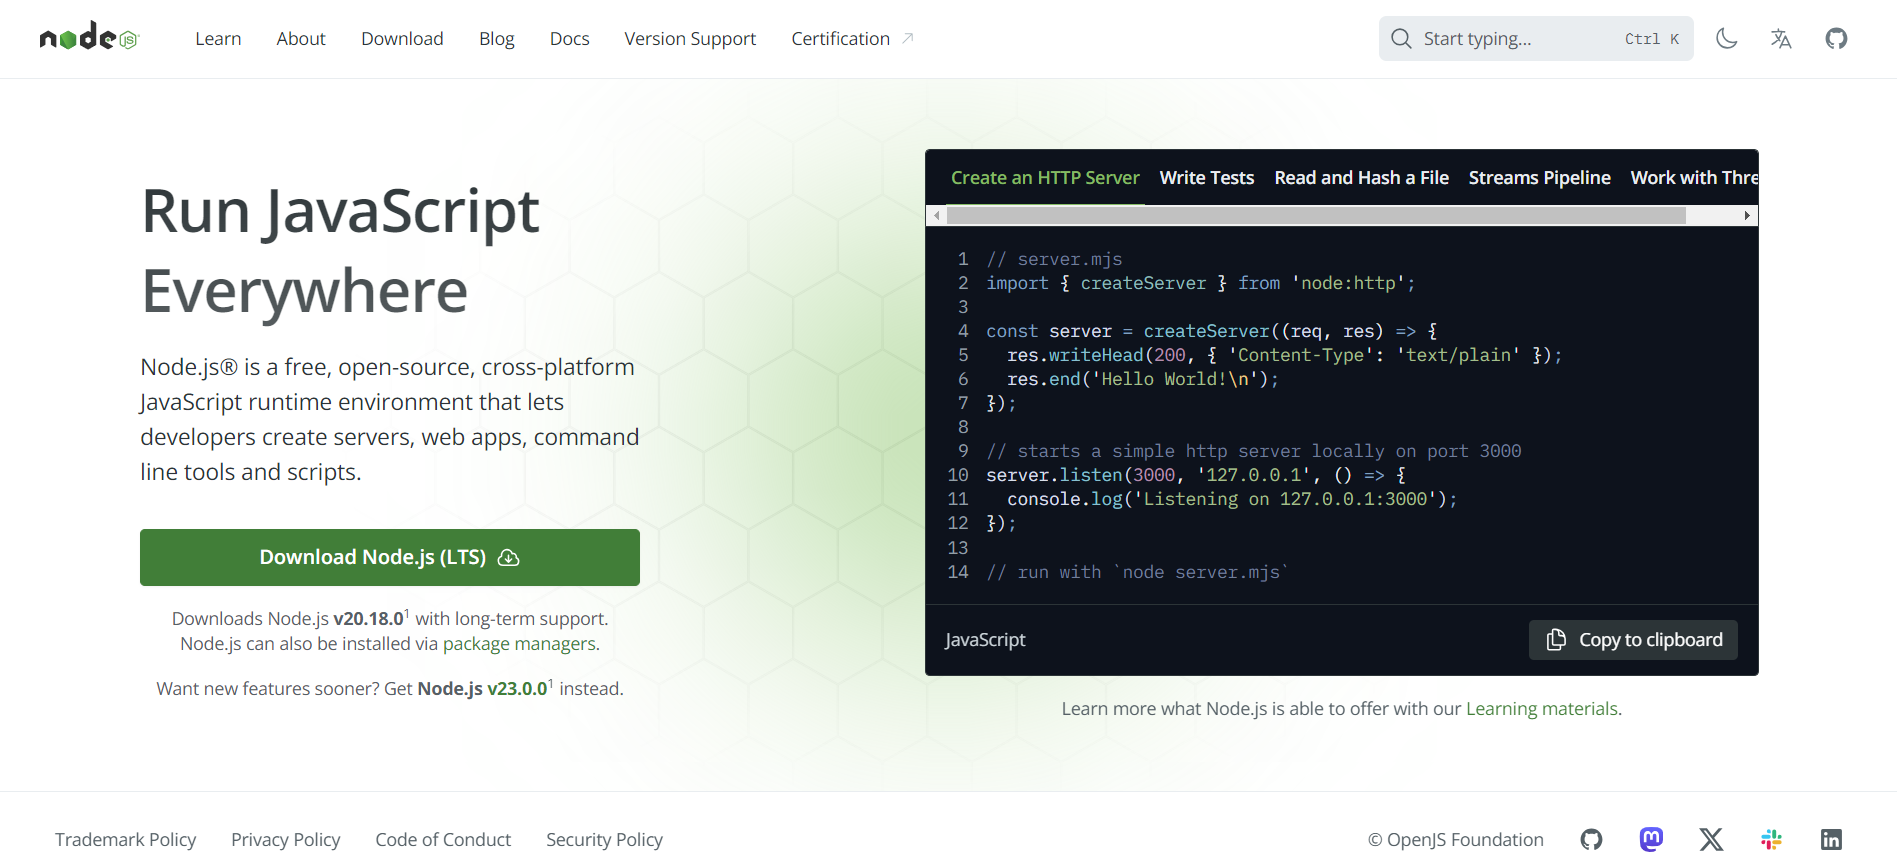This screenshot has width=1897, height=858.
Task: Open Docs from top navigation
Action: (x=569, y=38)
